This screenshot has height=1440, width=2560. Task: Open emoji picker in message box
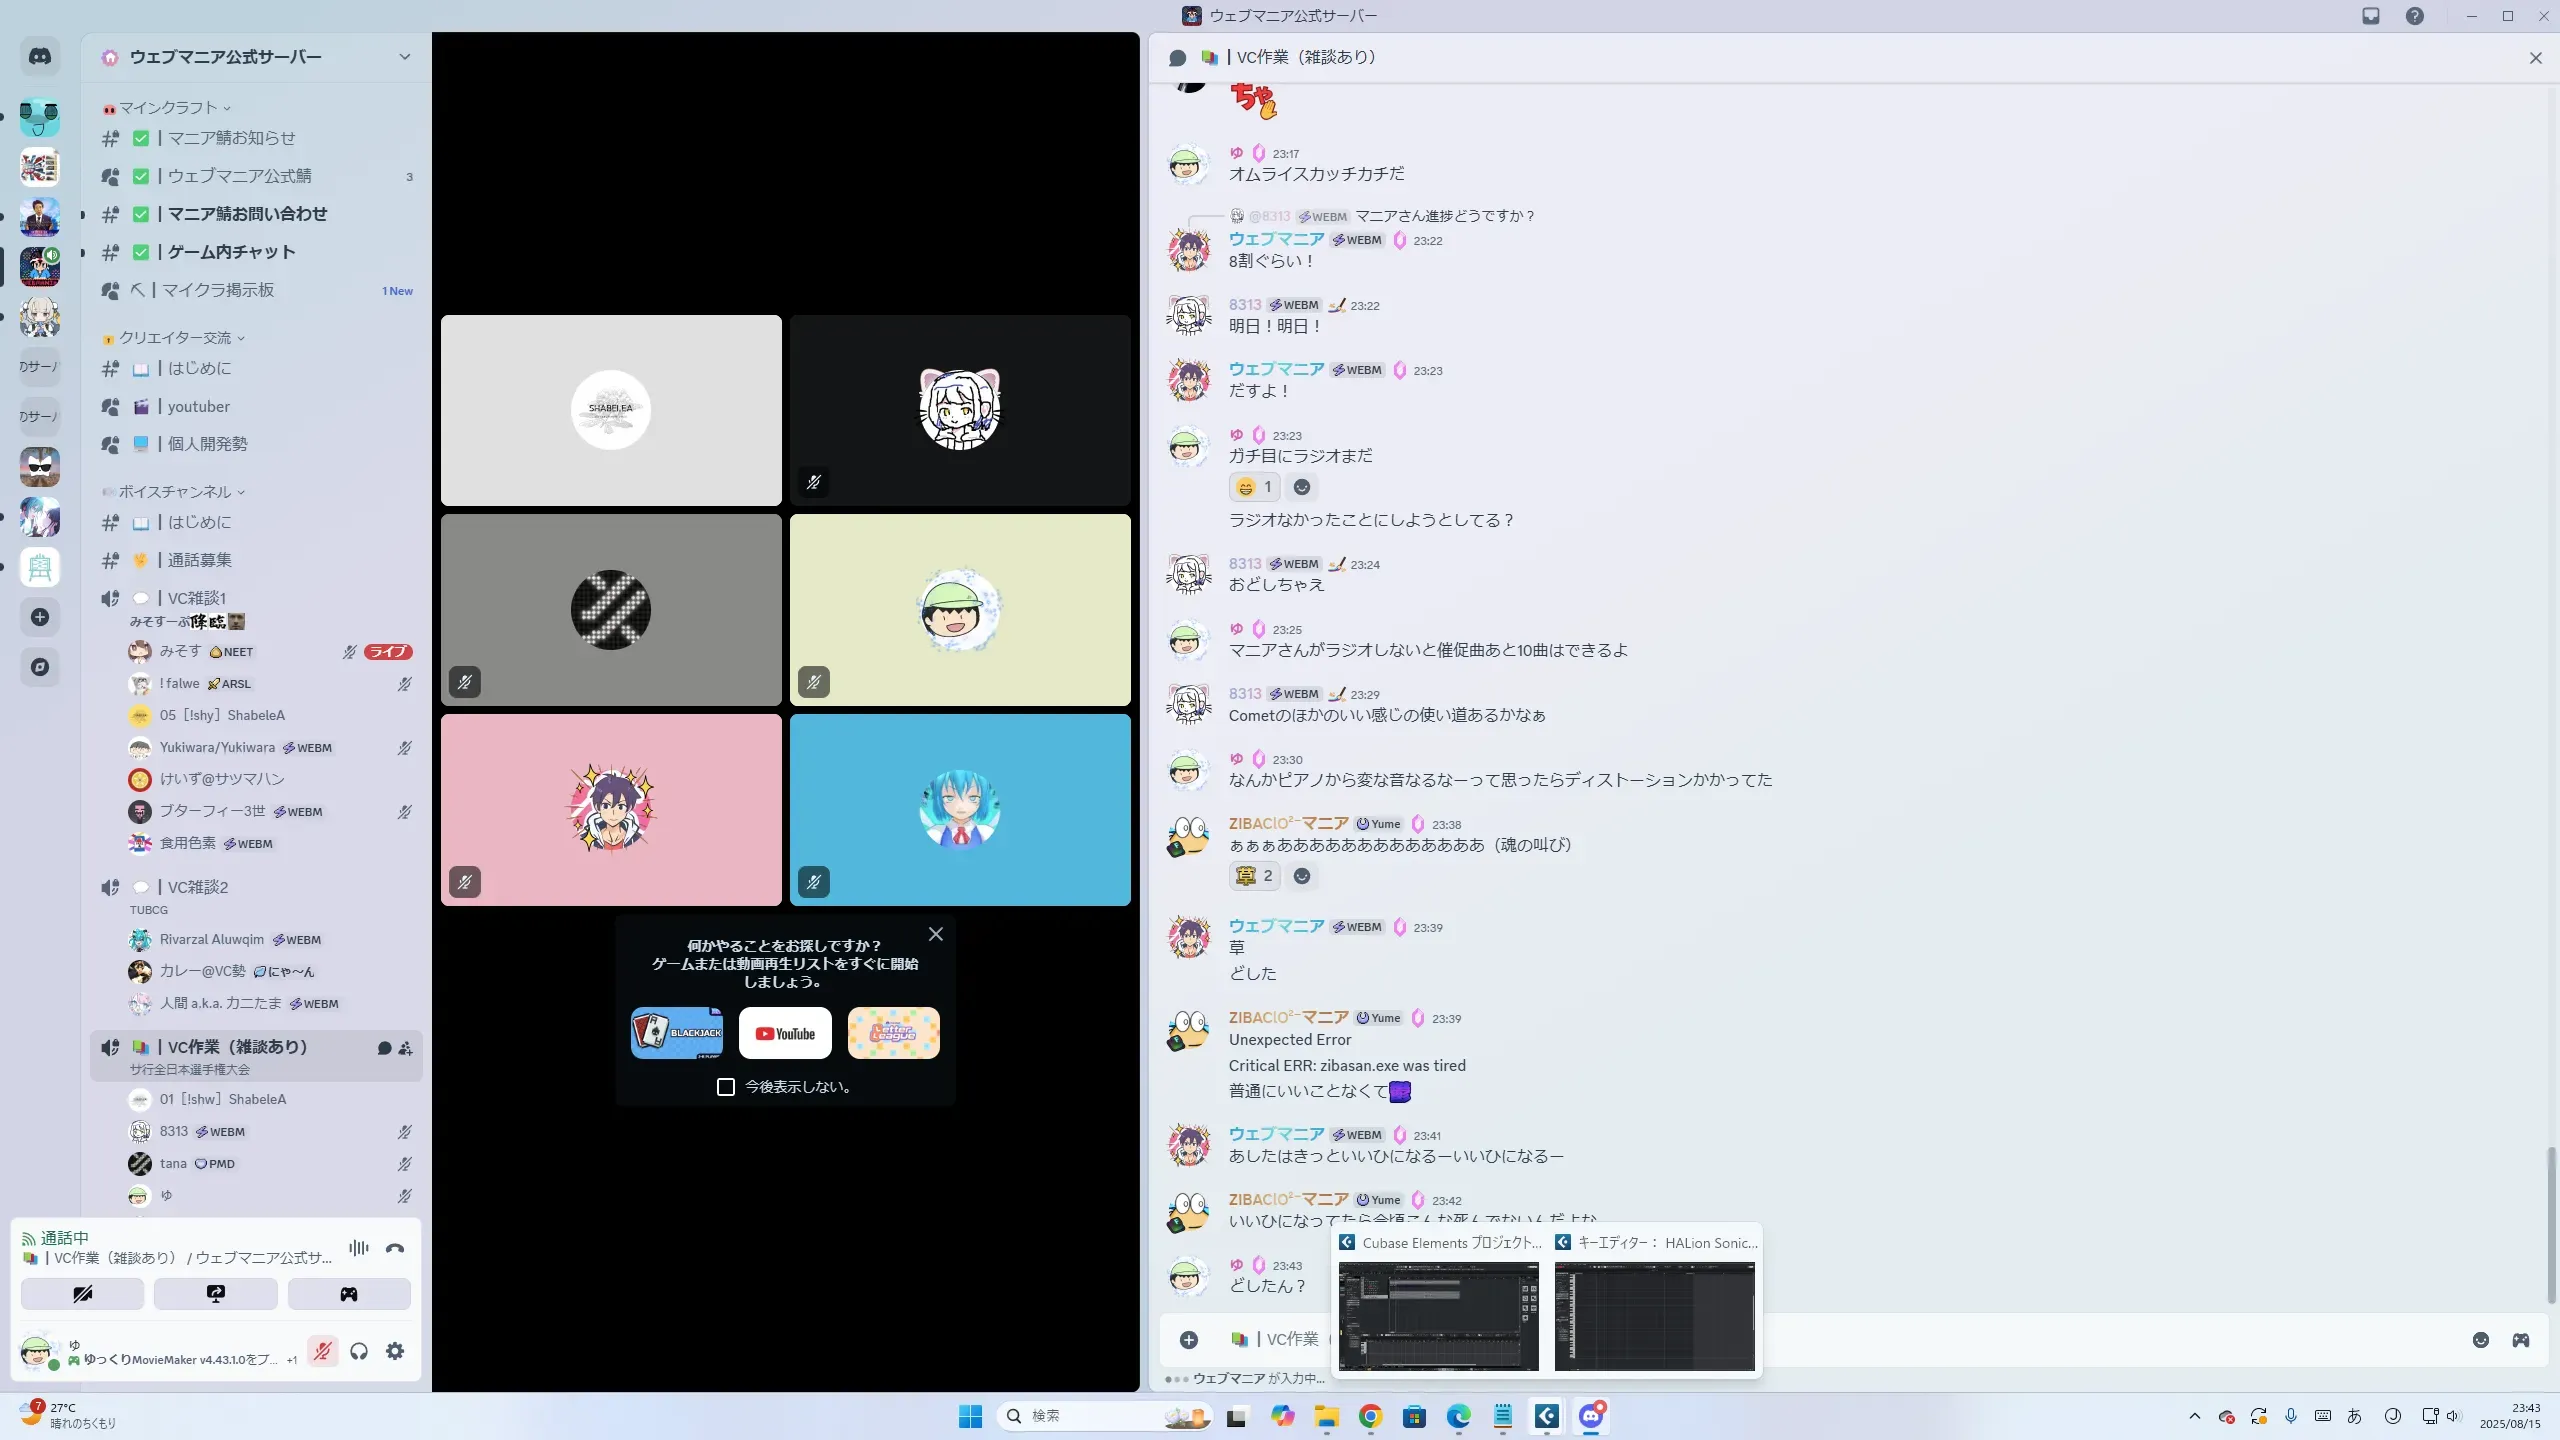click(2480, 1340)
